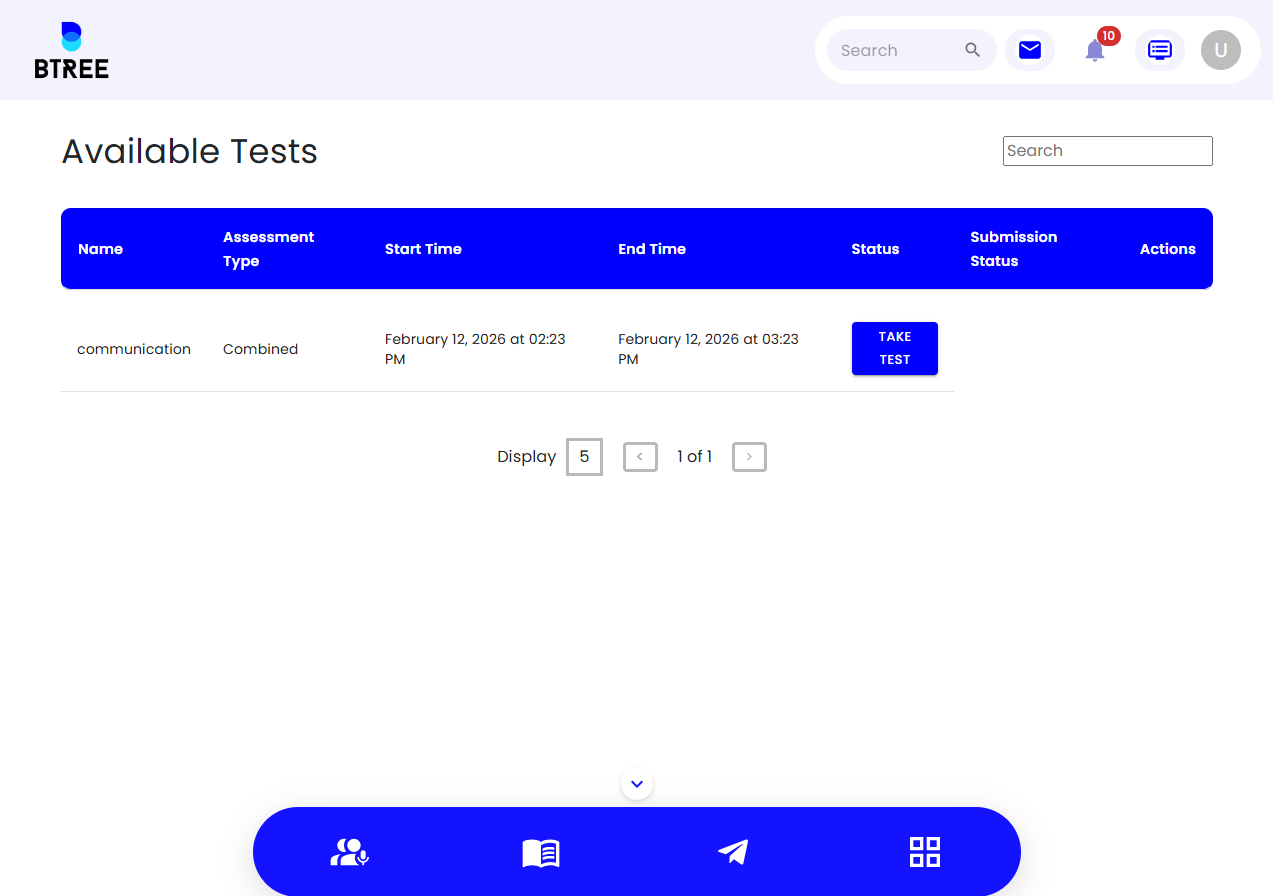Click the paper plane icon in bottom bar
The width and height of the screenshot is (1273, 896).
pos(733,852)
